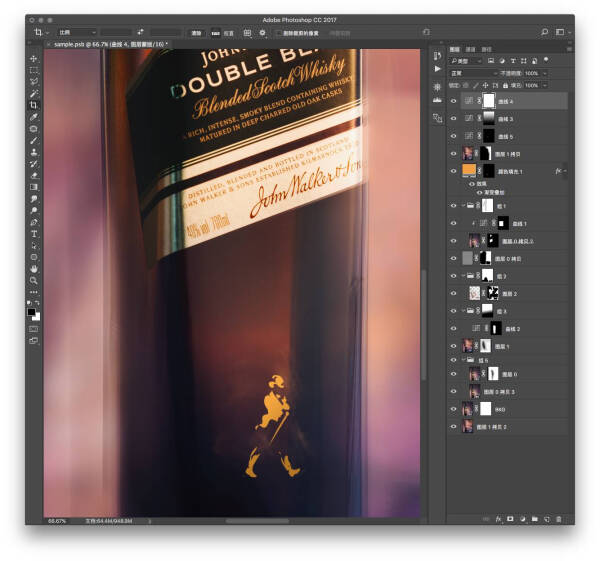The height and width of the screenshot is (561, 600).
Task: Open workspace switcher in options bar
Action: [x=562, y=33]
